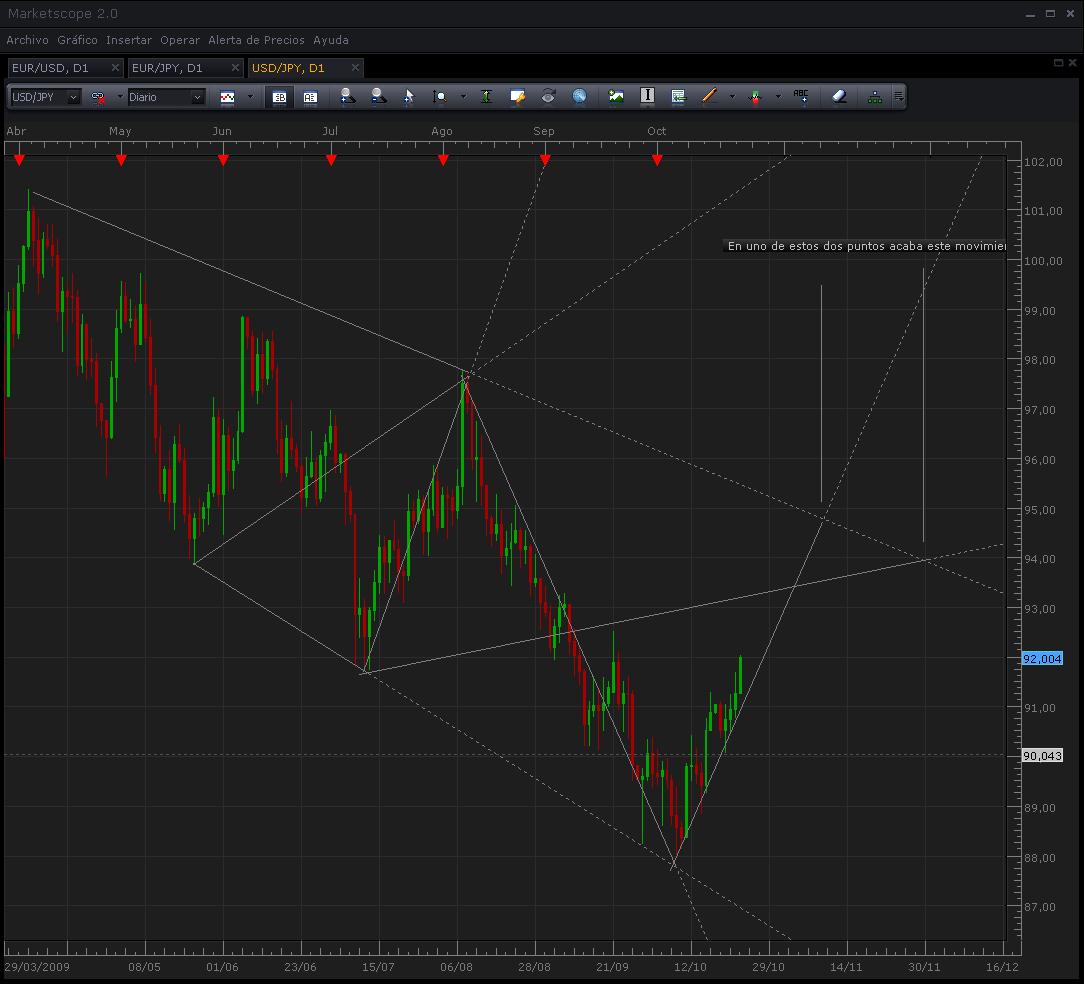Maximize the chart pane below the window controls
Image resolution: width=1085 pixels, height=987 pixels.
pos(1058,63)
